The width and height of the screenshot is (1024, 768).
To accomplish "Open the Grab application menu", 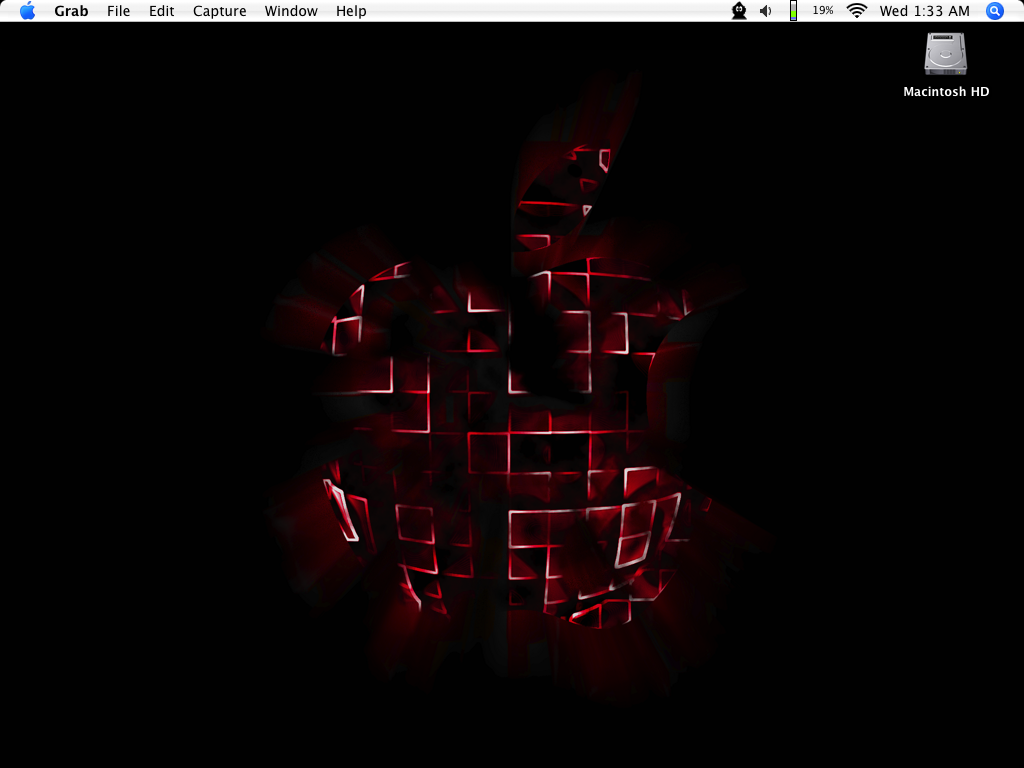I will point(71,11).
